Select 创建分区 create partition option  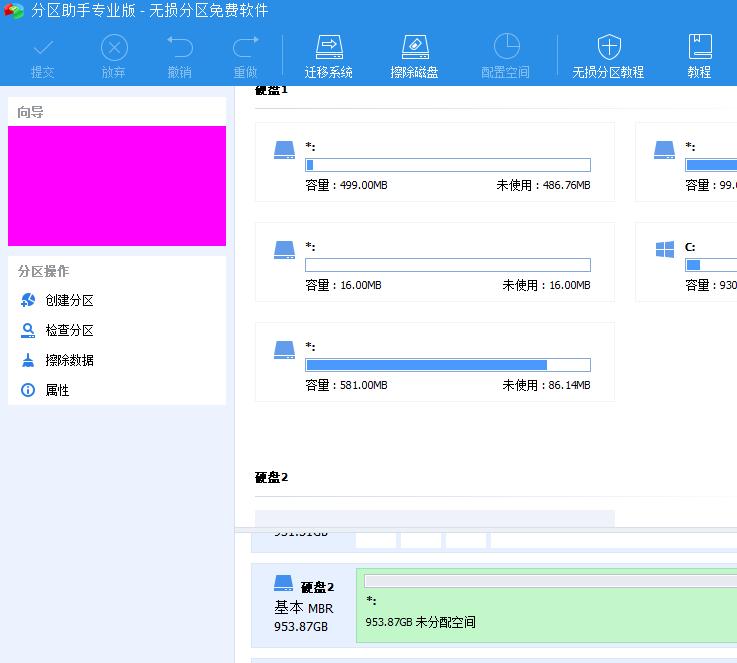click(x=69, y=300)
